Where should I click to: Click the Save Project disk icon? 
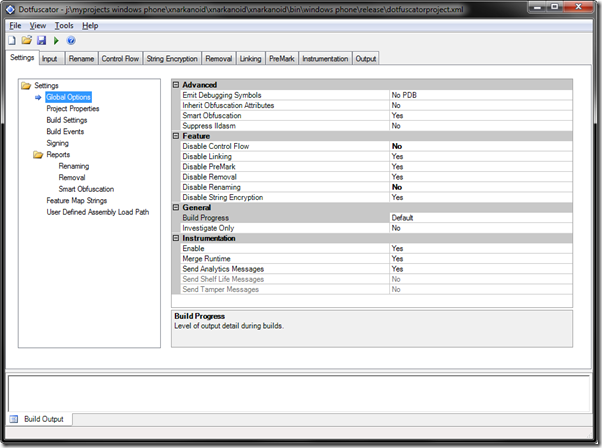click(41, 40)
